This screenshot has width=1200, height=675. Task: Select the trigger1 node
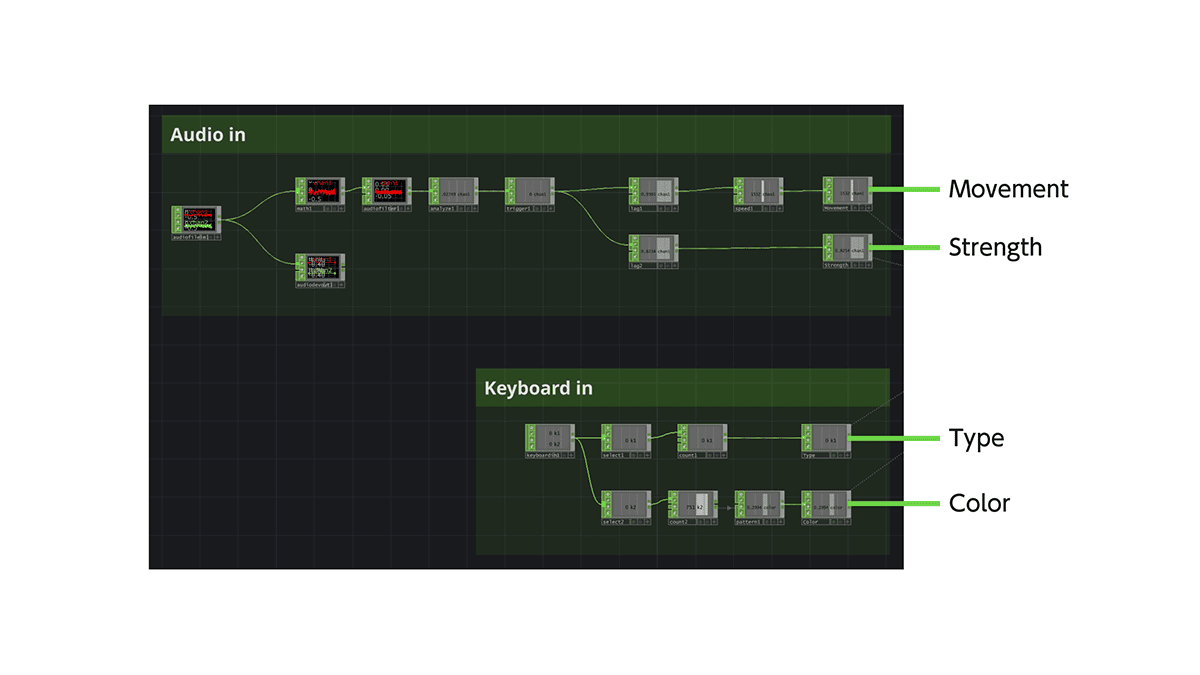(530, 192)
